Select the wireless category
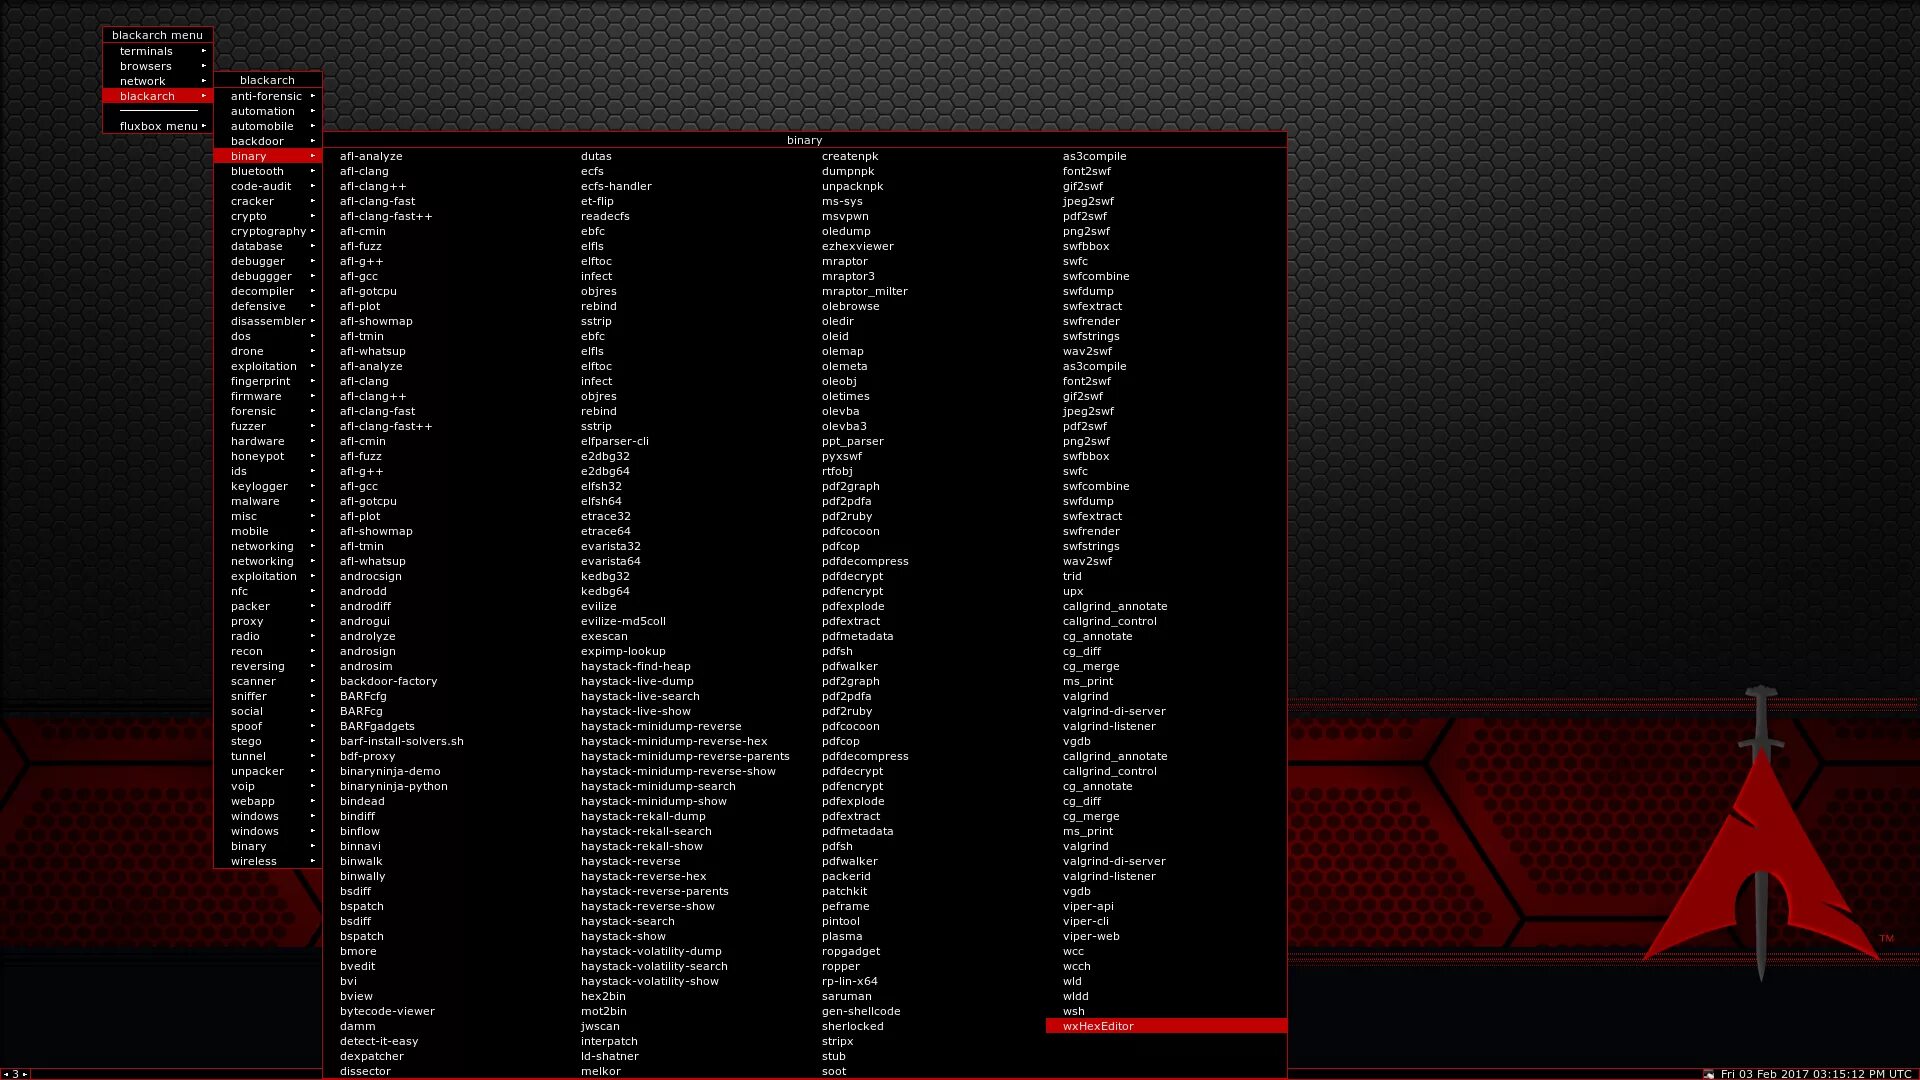 click(x=254, y=861)
